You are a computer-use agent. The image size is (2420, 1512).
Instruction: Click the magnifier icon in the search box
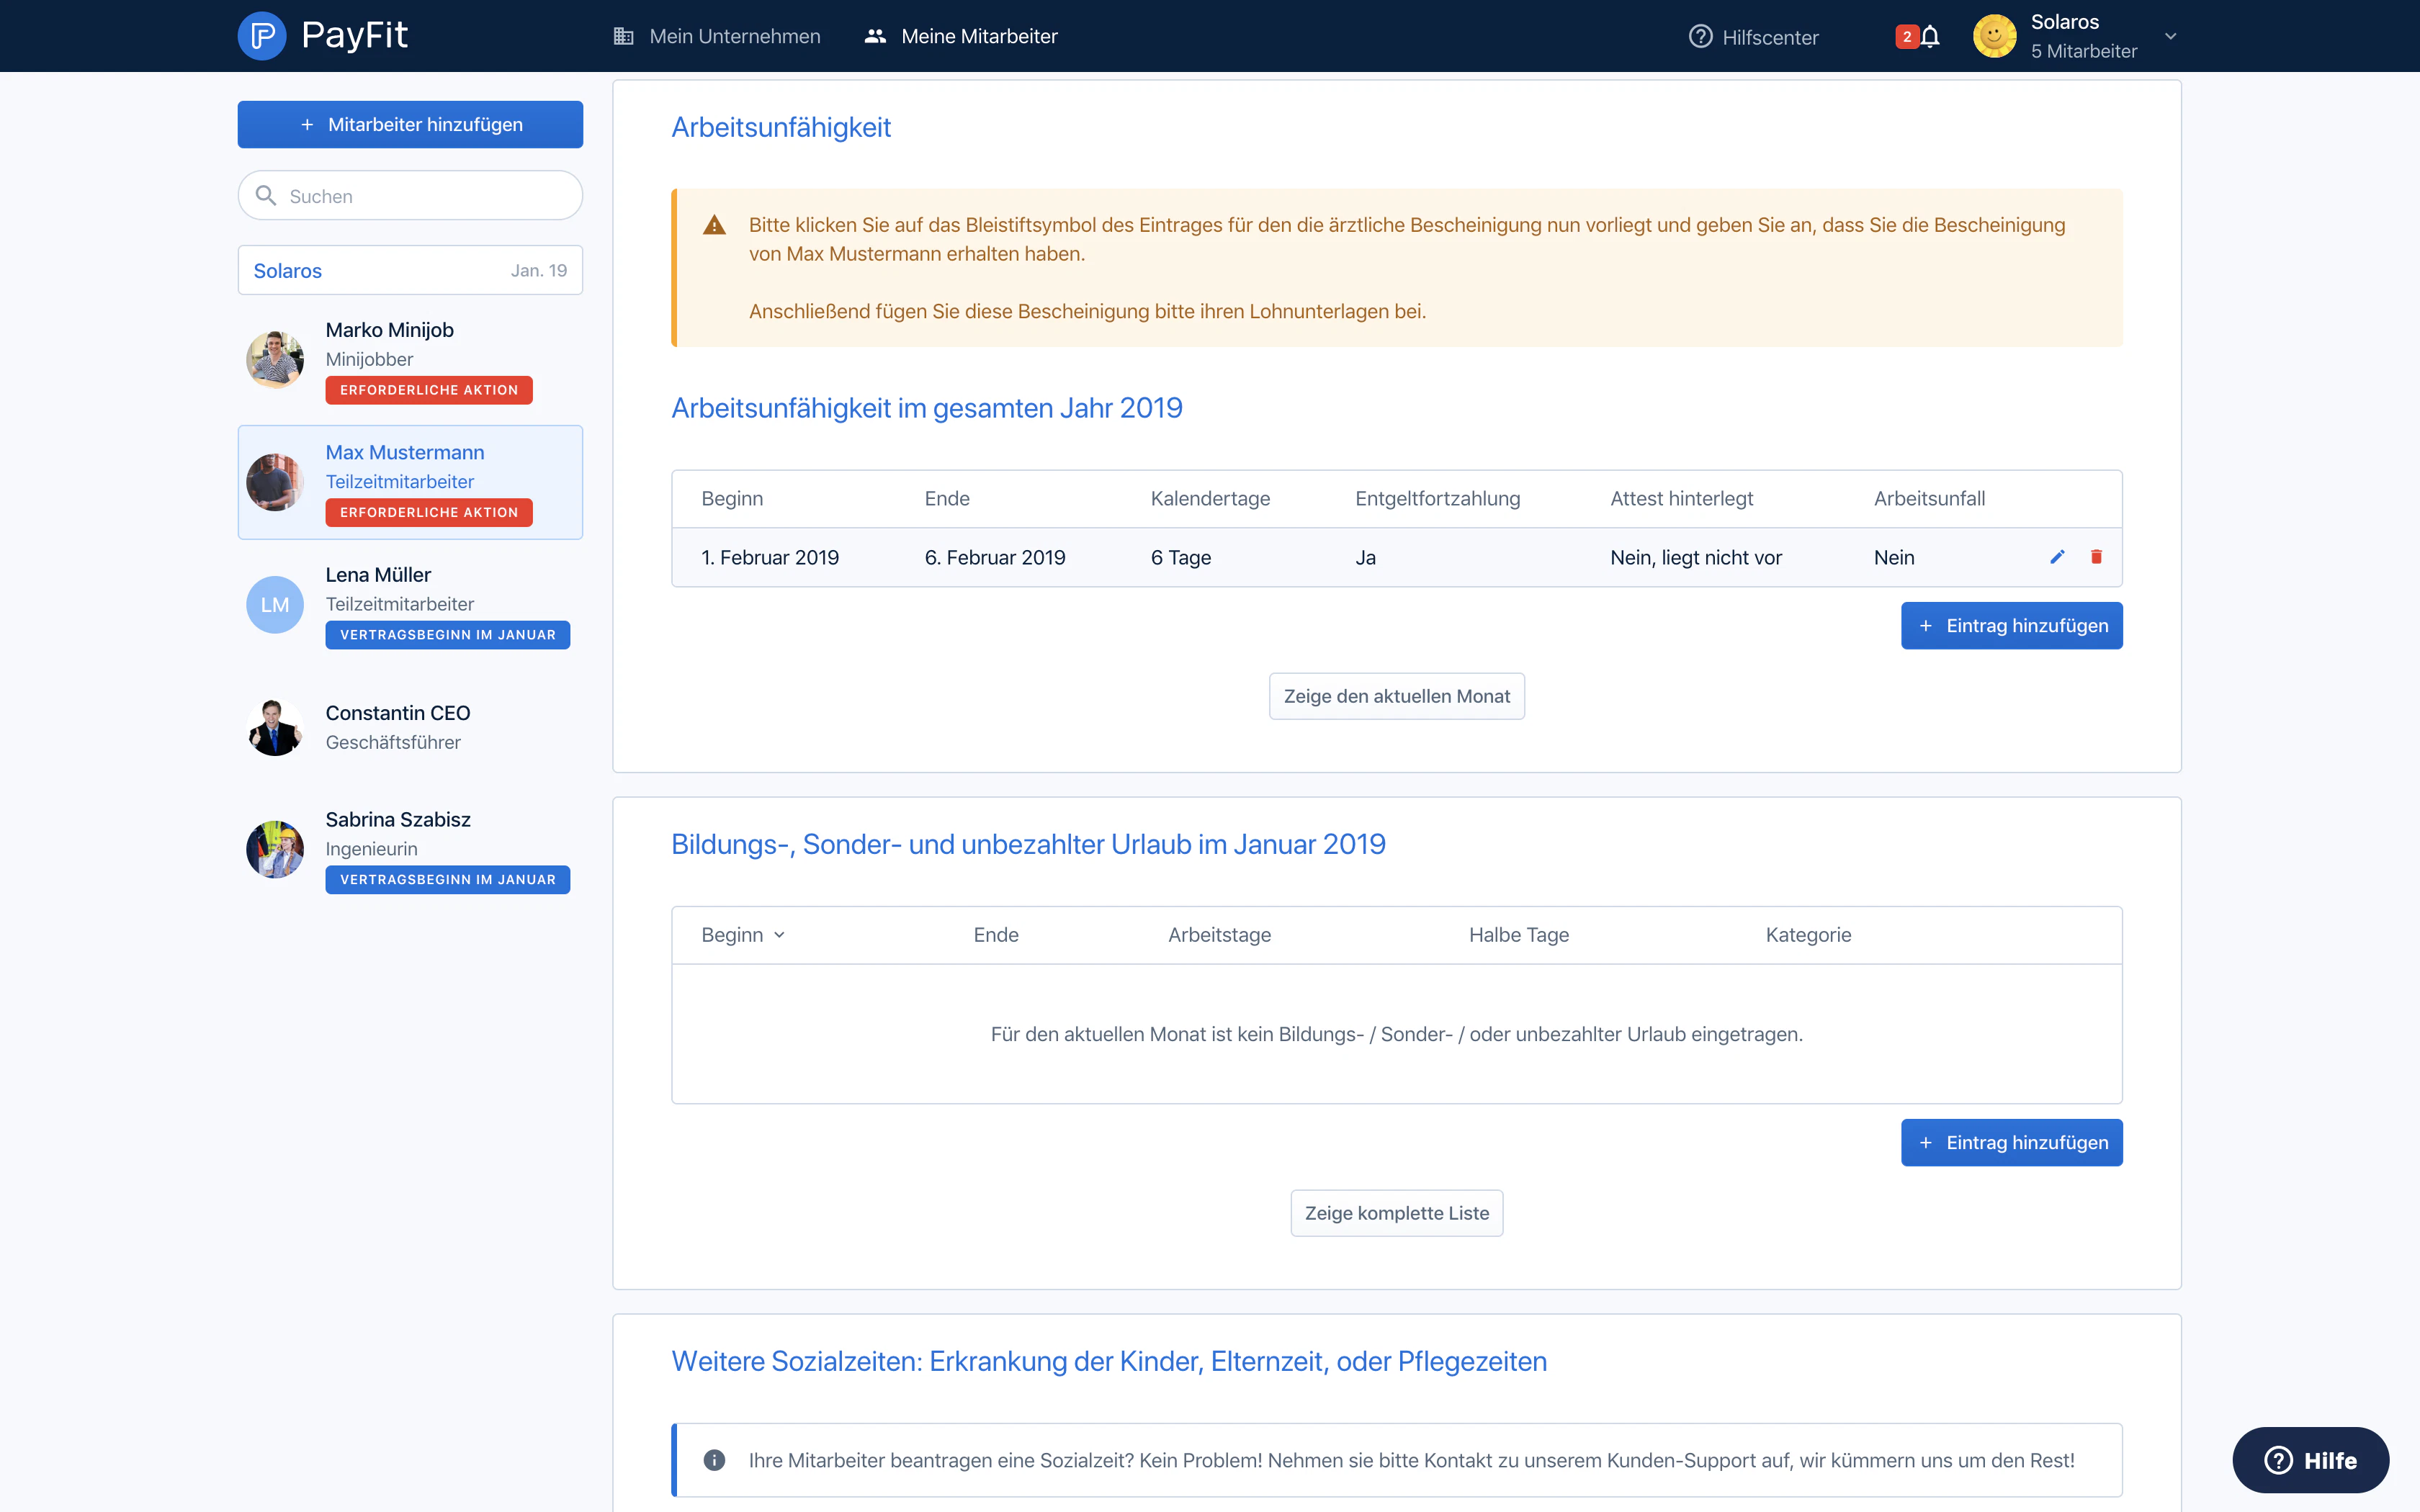(266, 195)
